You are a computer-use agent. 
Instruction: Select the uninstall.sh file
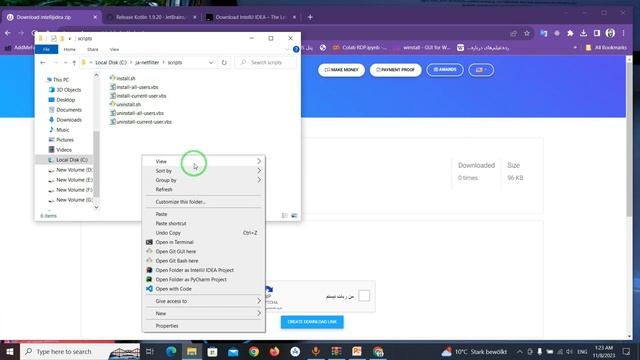pyautogui.click(x=125, y=104)
